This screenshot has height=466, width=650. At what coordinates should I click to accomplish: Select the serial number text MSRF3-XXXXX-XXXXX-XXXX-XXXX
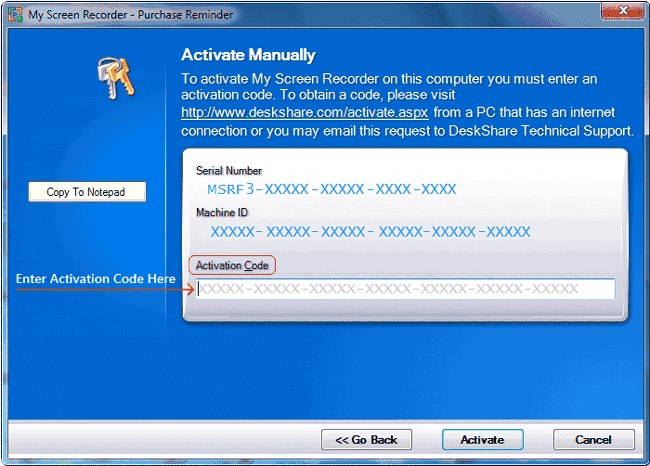332,189
